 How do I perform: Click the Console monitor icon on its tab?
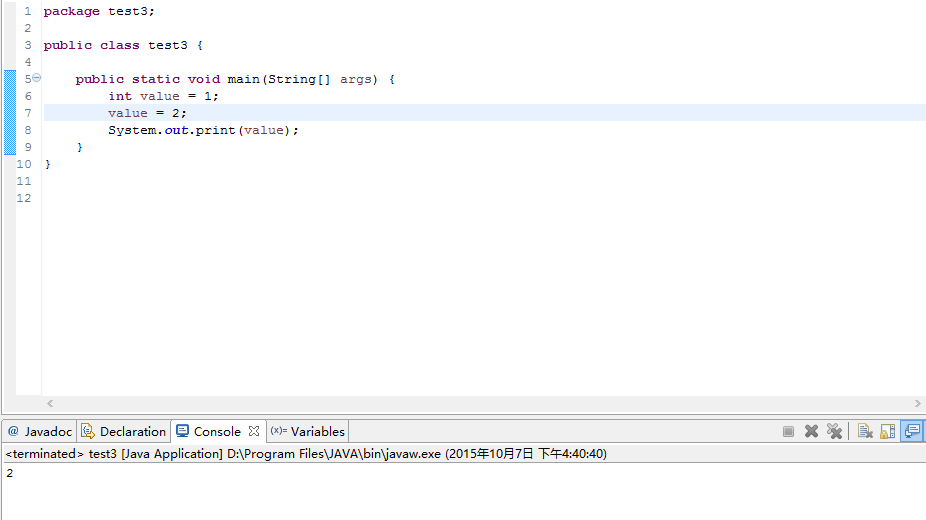point(182,431)
